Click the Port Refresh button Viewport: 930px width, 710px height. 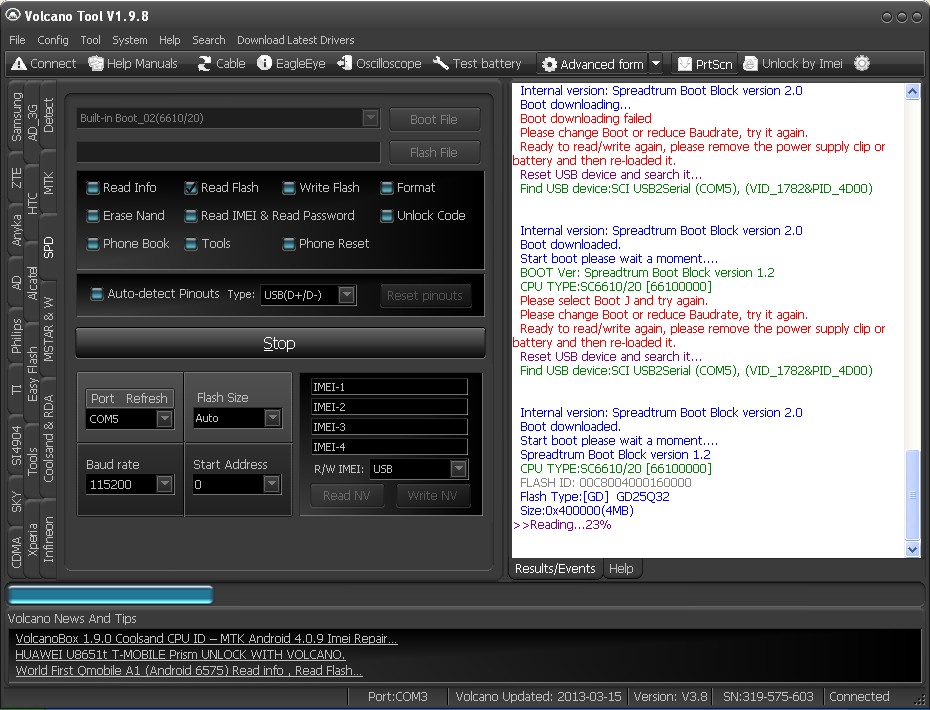(x=129, y=398)
